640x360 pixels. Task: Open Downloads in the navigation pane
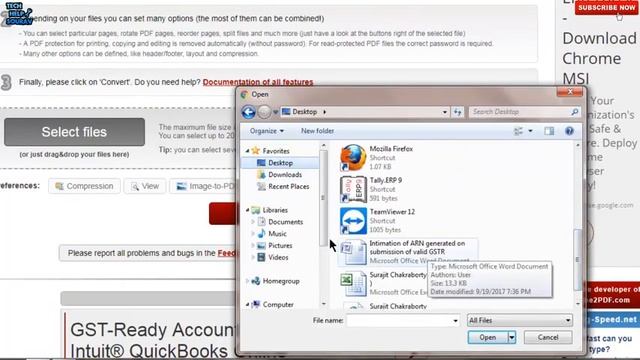pyautogui.click(x=285, y=175)
